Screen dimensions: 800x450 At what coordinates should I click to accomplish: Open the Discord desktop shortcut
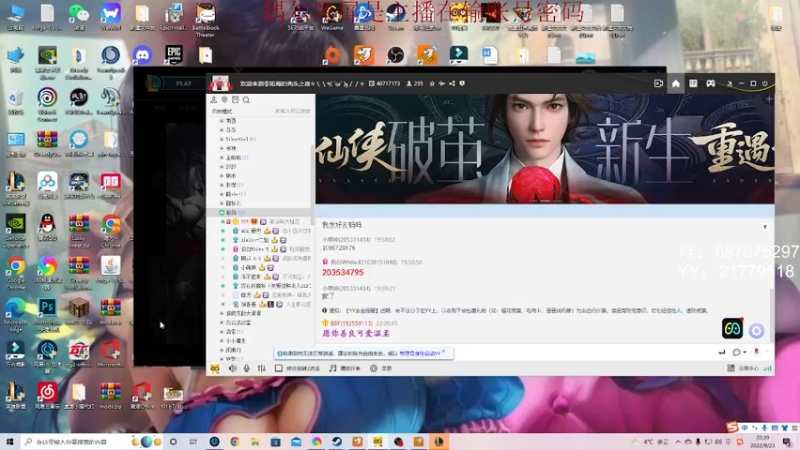[x=142, y=55]
